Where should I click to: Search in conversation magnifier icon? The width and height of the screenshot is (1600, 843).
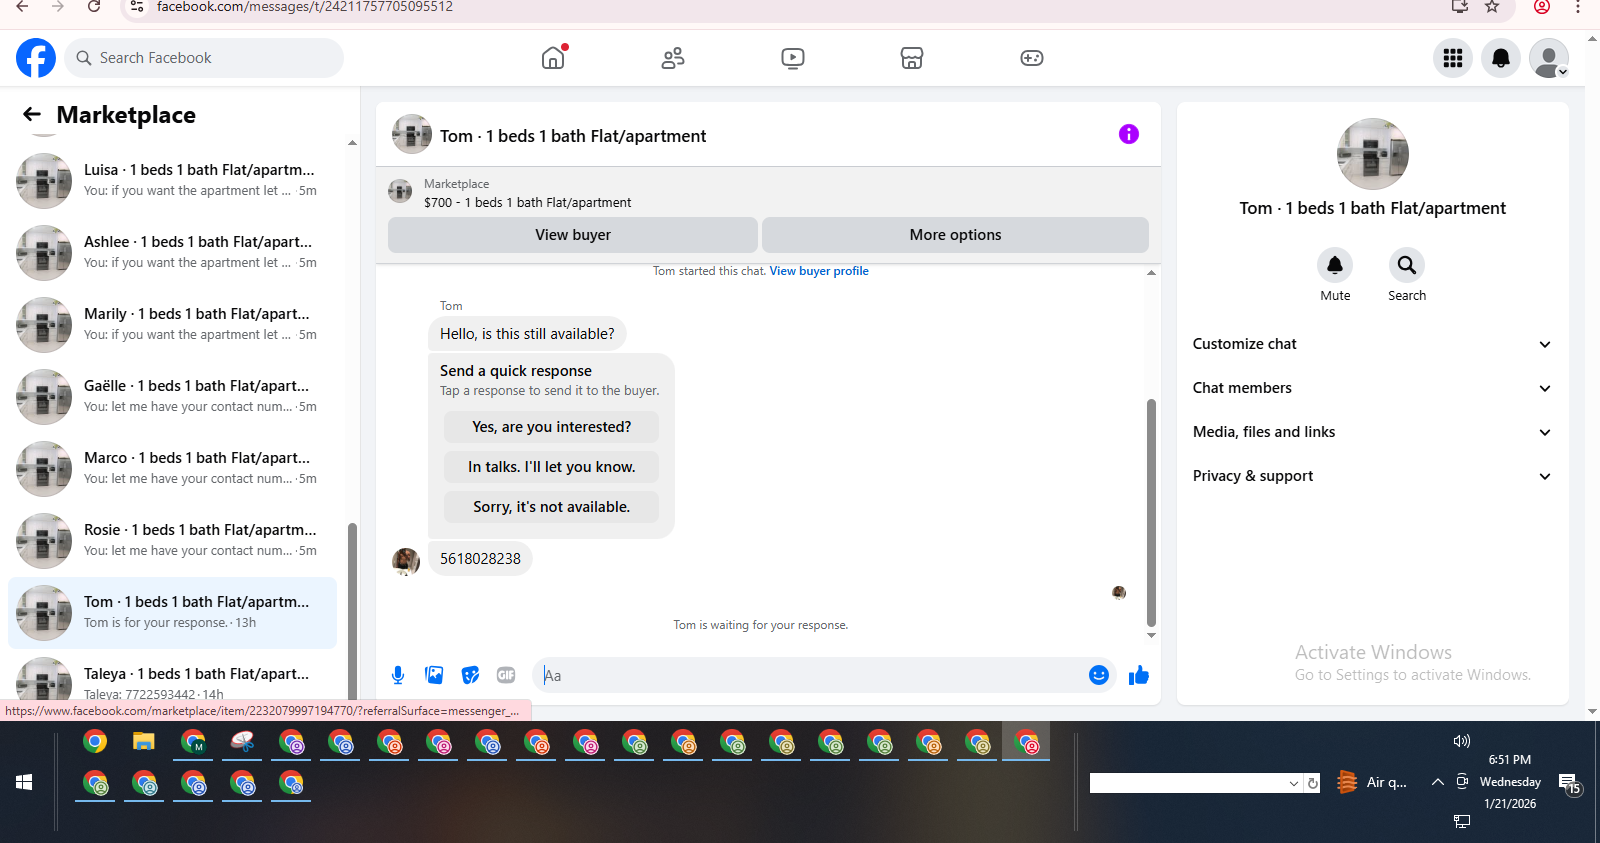pyautogui.click(x=1407, y=265)
